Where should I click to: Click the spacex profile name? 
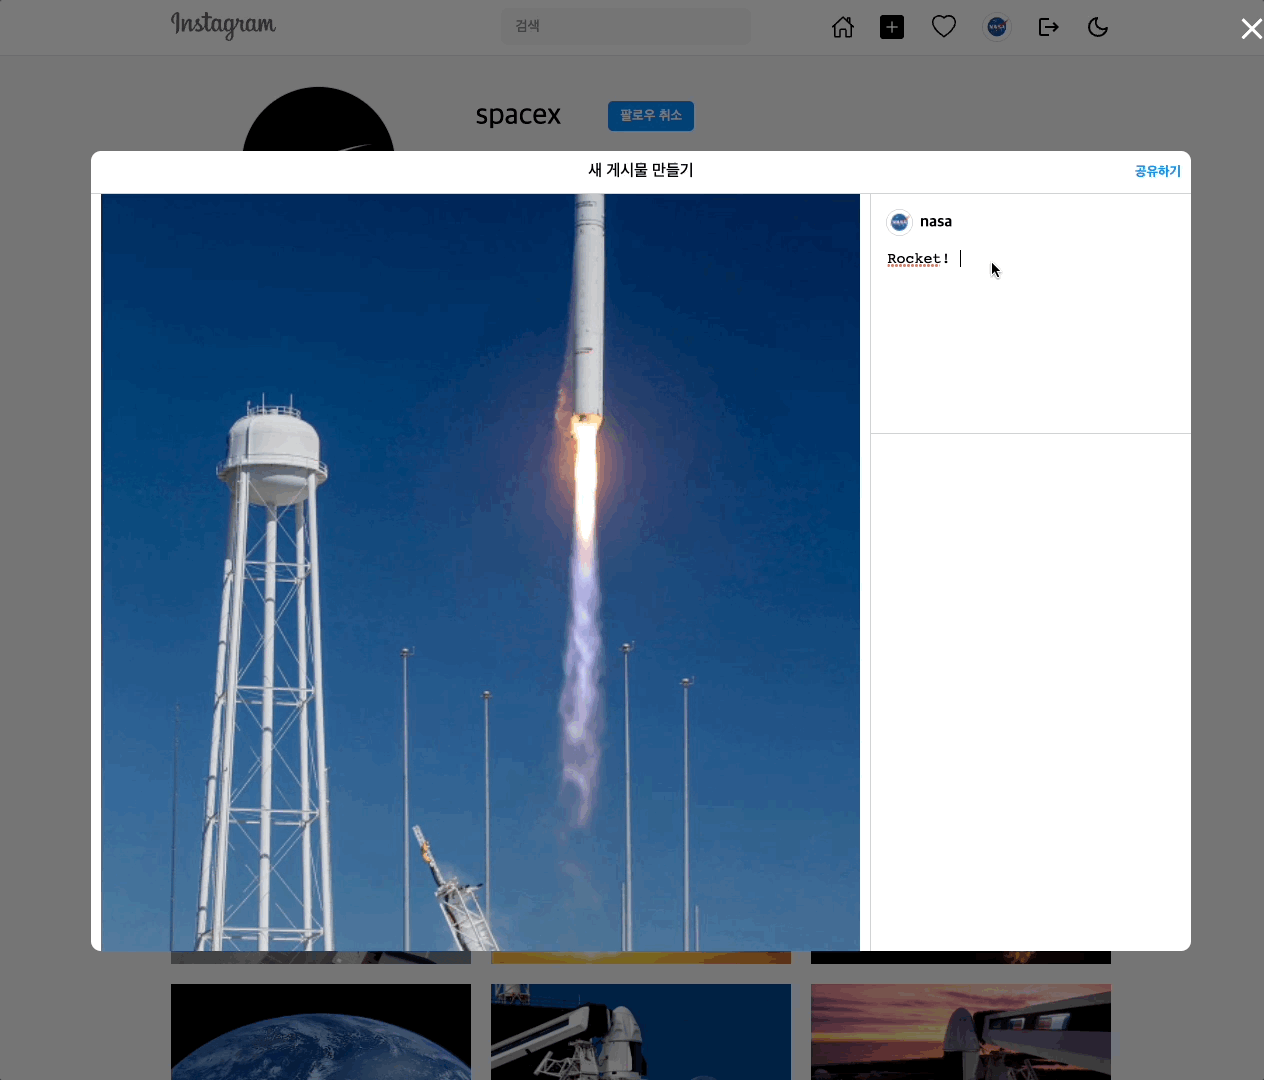[x=518, y=115]
